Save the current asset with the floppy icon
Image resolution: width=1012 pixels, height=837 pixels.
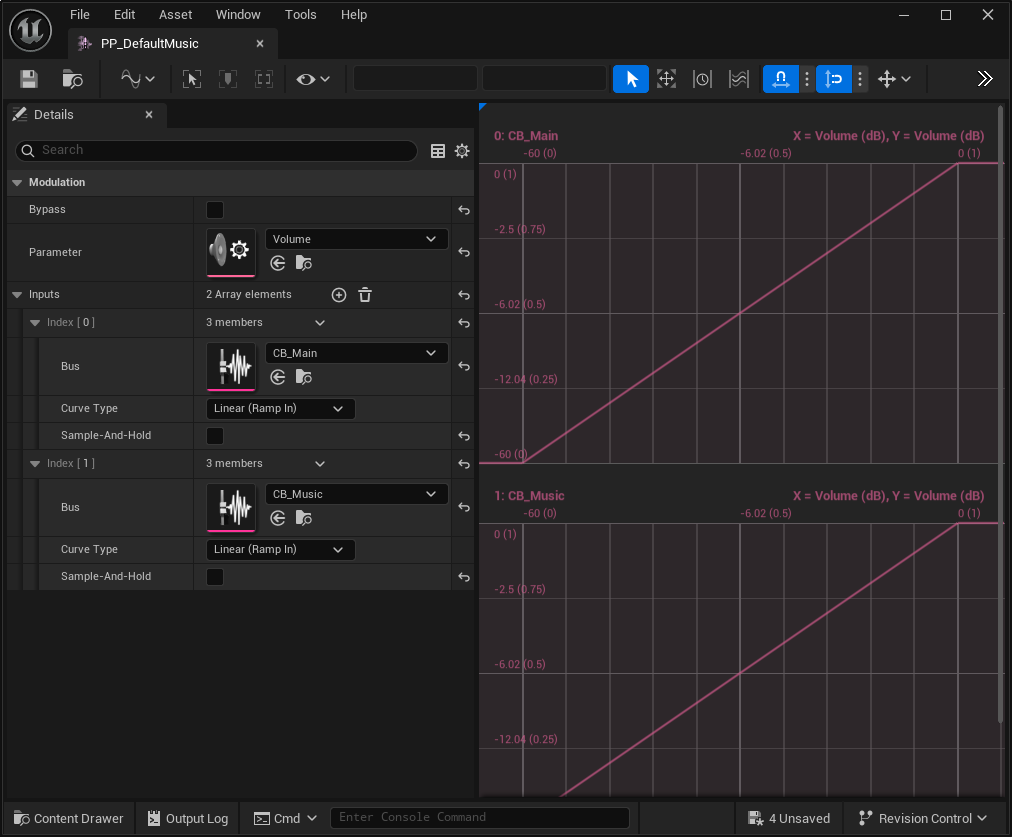point(29,79)
